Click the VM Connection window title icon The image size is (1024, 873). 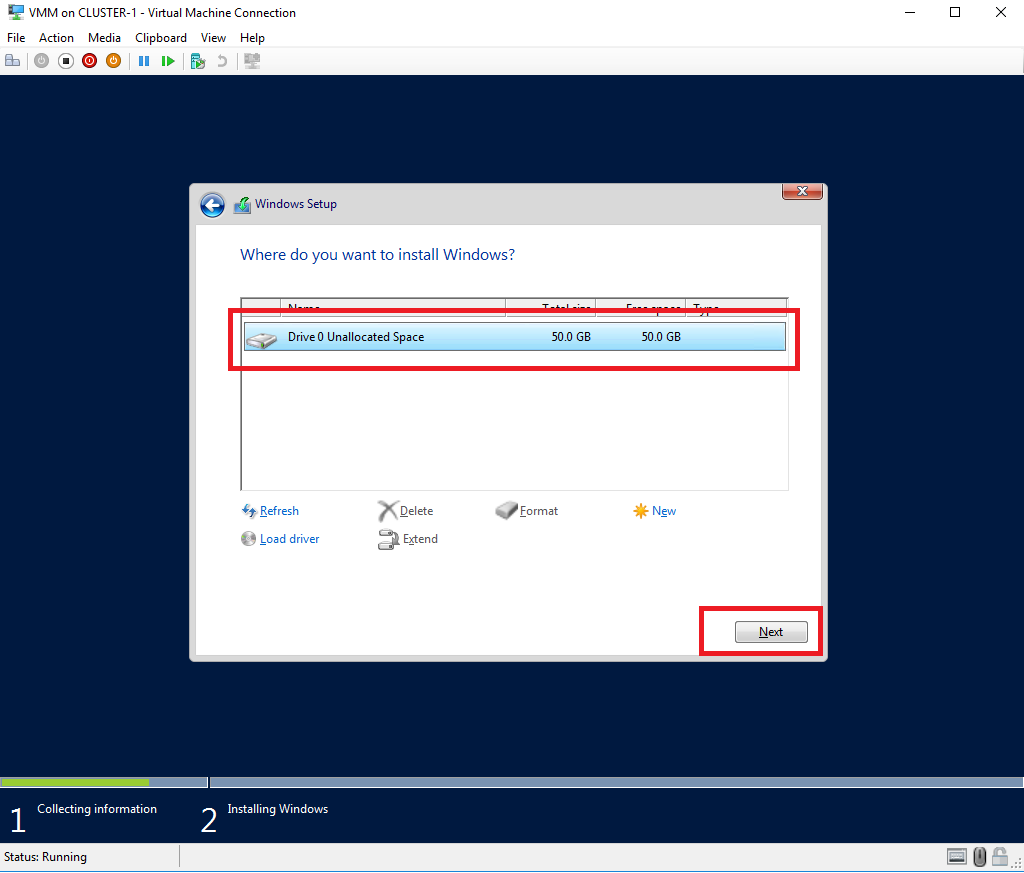[x=16, y=12]
